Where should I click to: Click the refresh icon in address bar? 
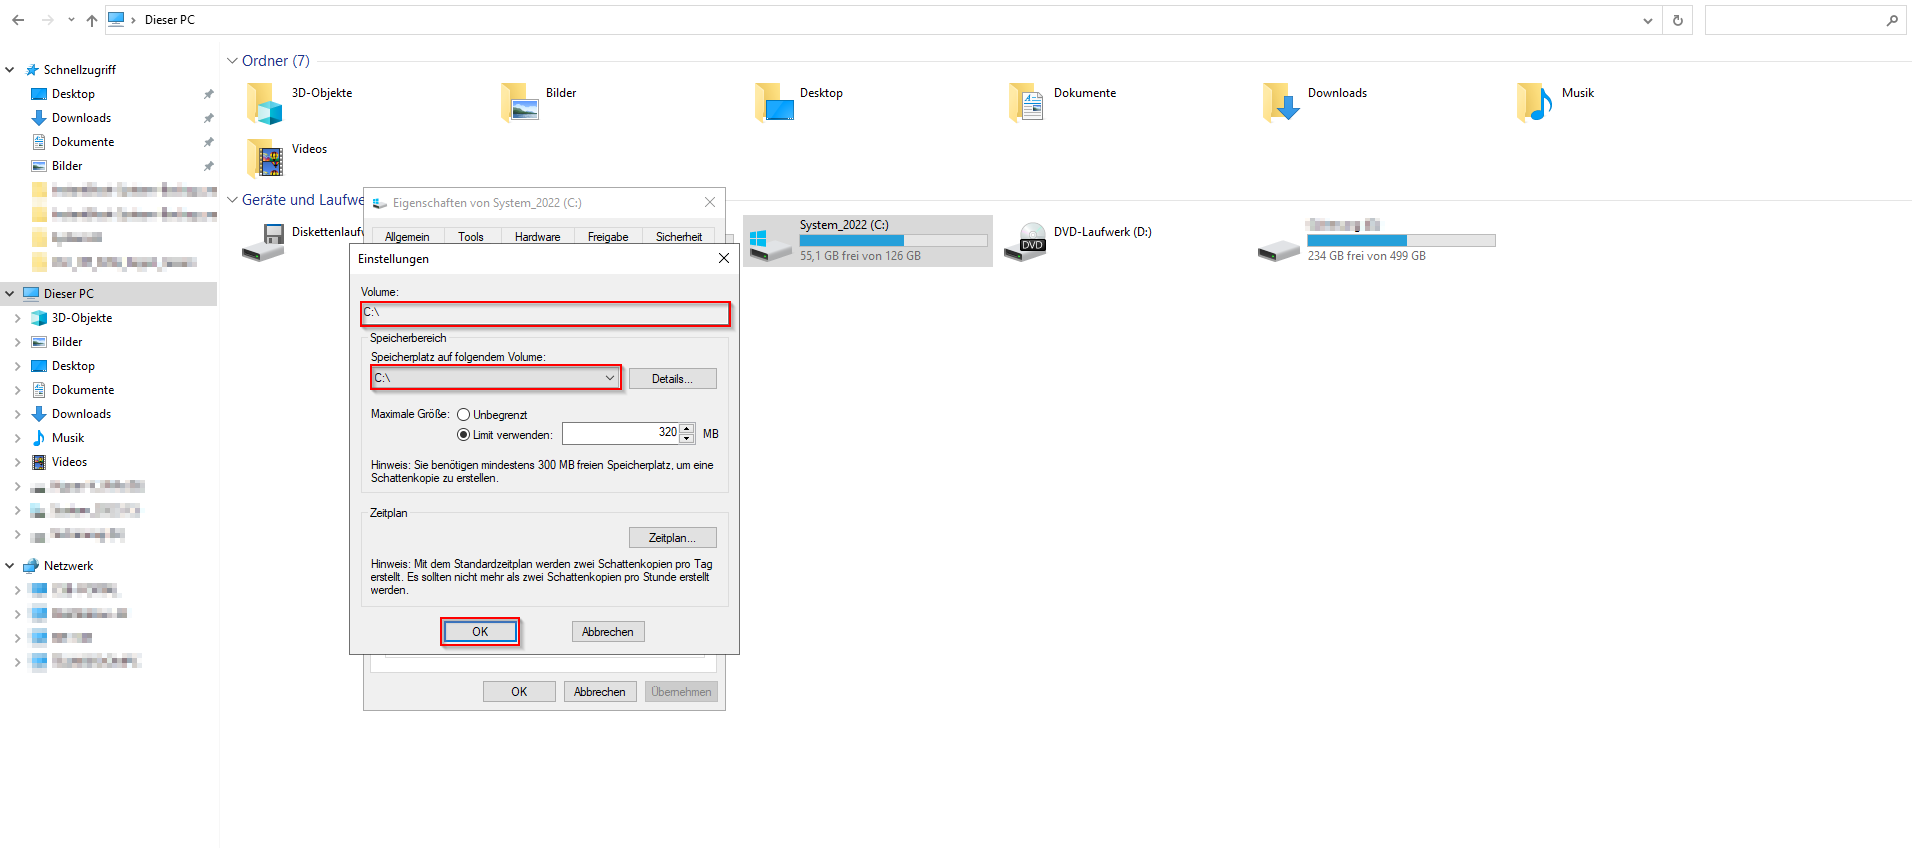tap(1678, 20)
